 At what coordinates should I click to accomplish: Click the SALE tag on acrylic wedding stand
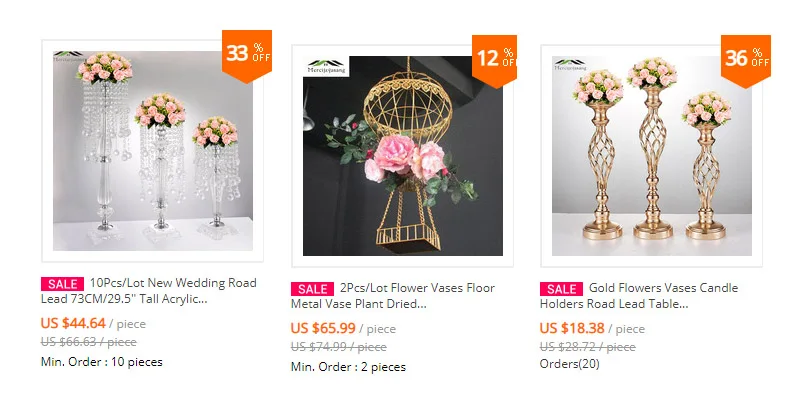click(62, 284)
